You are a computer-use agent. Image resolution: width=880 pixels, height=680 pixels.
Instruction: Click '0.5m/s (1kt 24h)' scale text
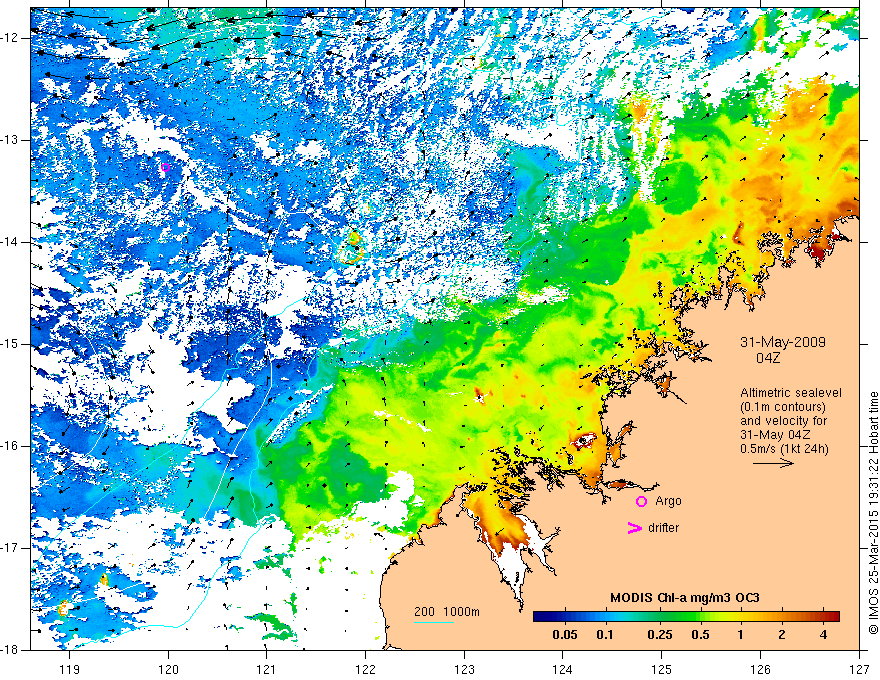[x=784, y=448]
